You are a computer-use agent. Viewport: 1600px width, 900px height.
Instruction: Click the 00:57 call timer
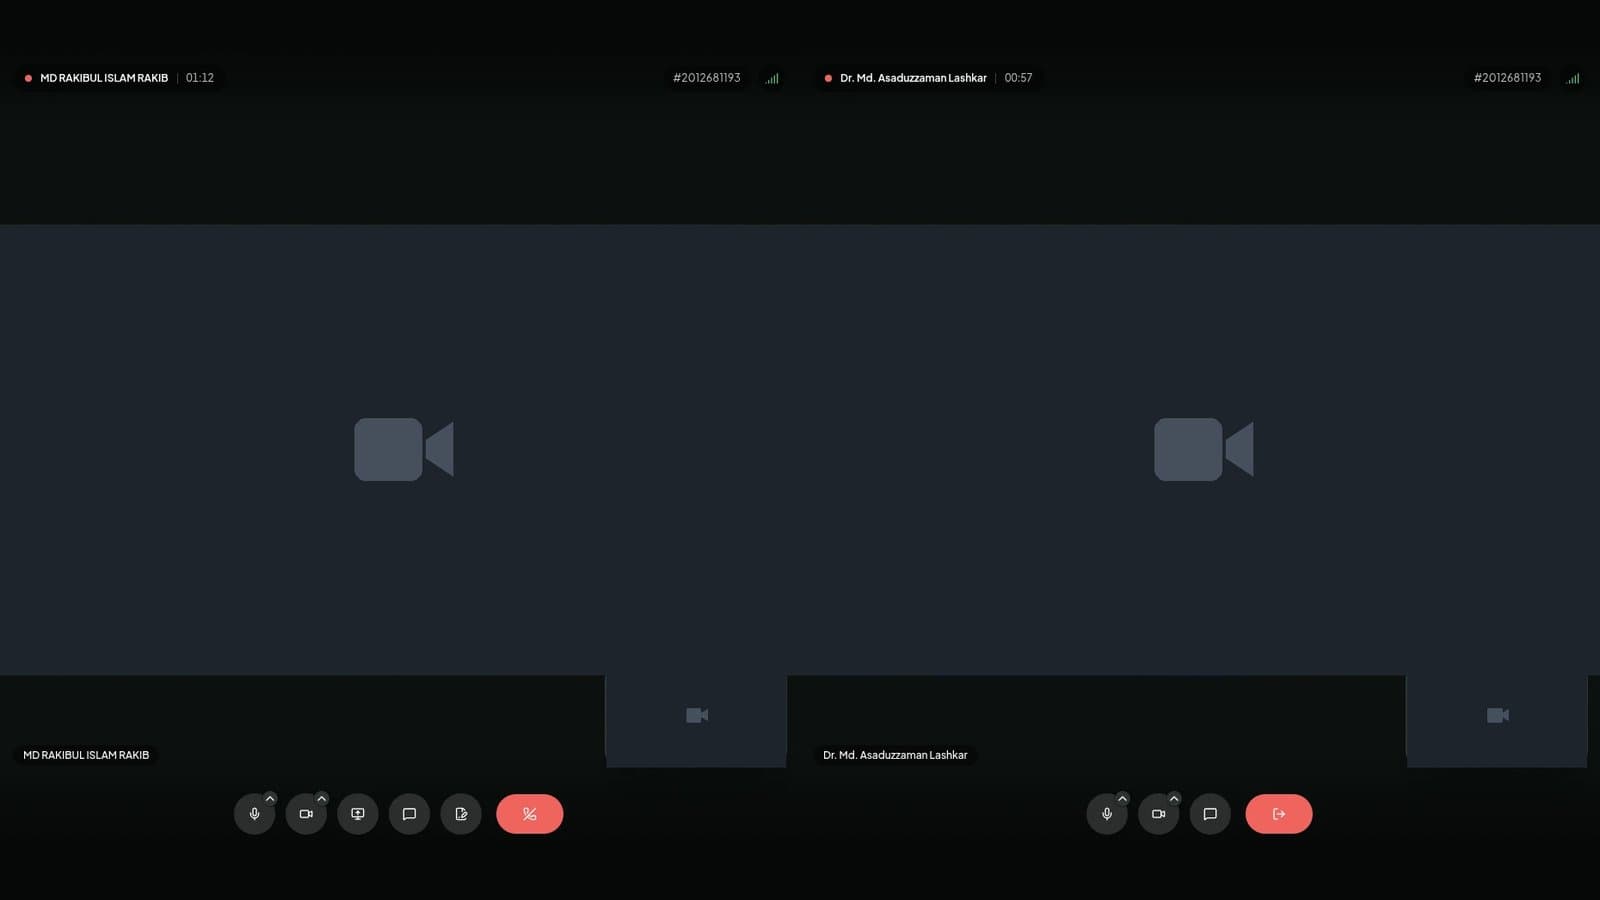tap(1018, 78)
